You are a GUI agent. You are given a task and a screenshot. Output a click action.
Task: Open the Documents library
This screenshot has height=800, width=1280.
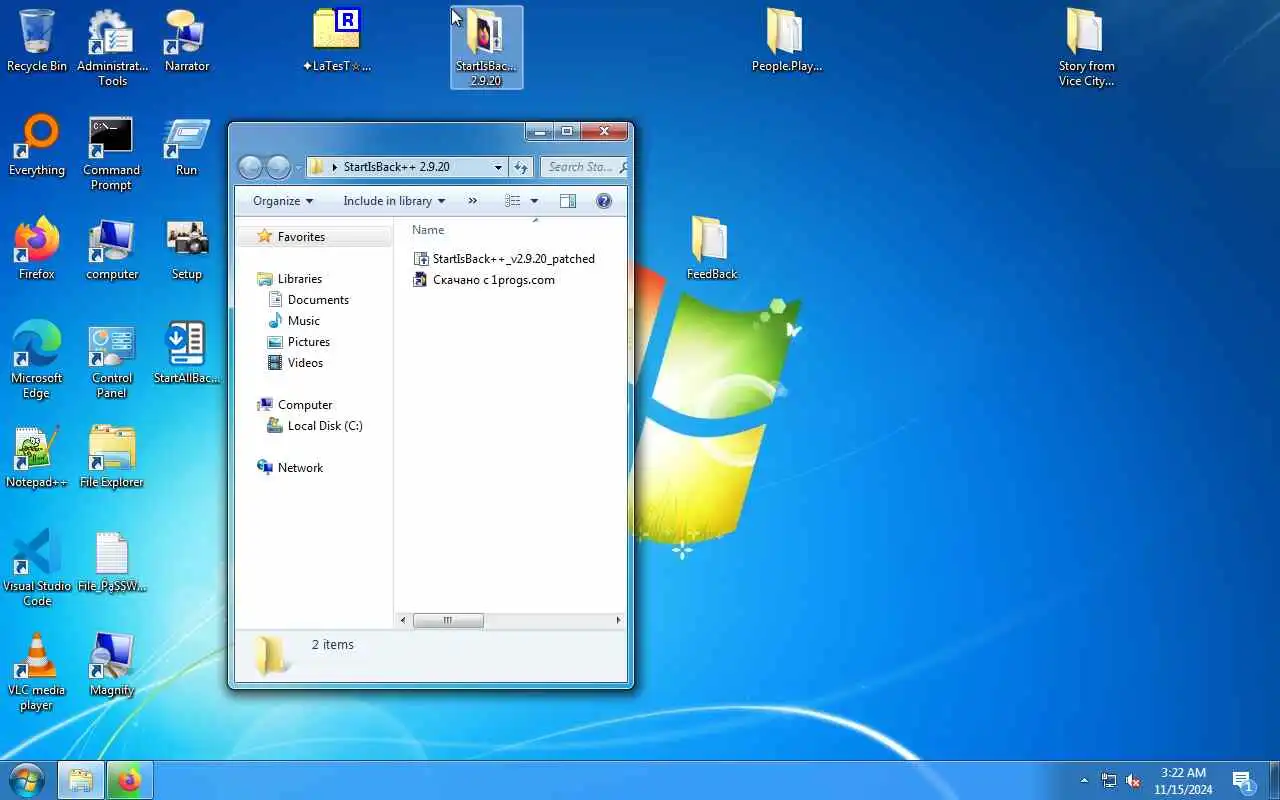pyautogui.click(x=308, y=300)
